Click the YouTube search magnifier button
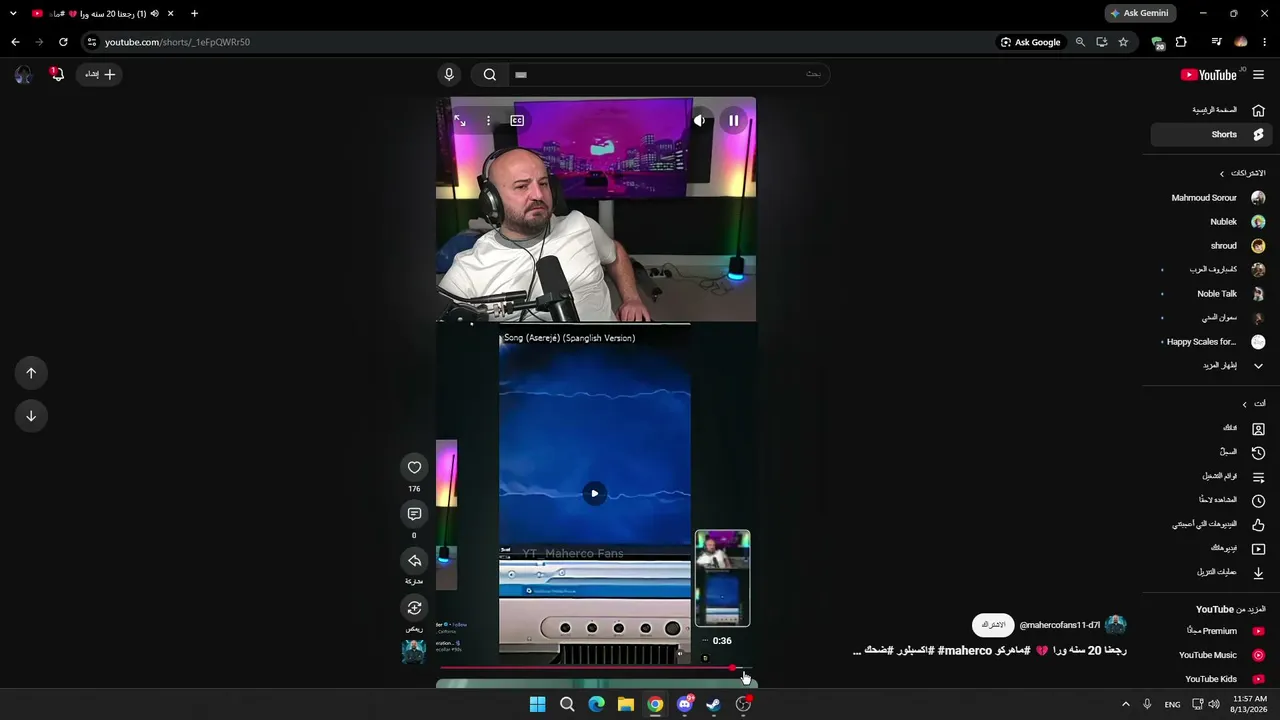This screenshot has width=1280, height=720. 490,74
